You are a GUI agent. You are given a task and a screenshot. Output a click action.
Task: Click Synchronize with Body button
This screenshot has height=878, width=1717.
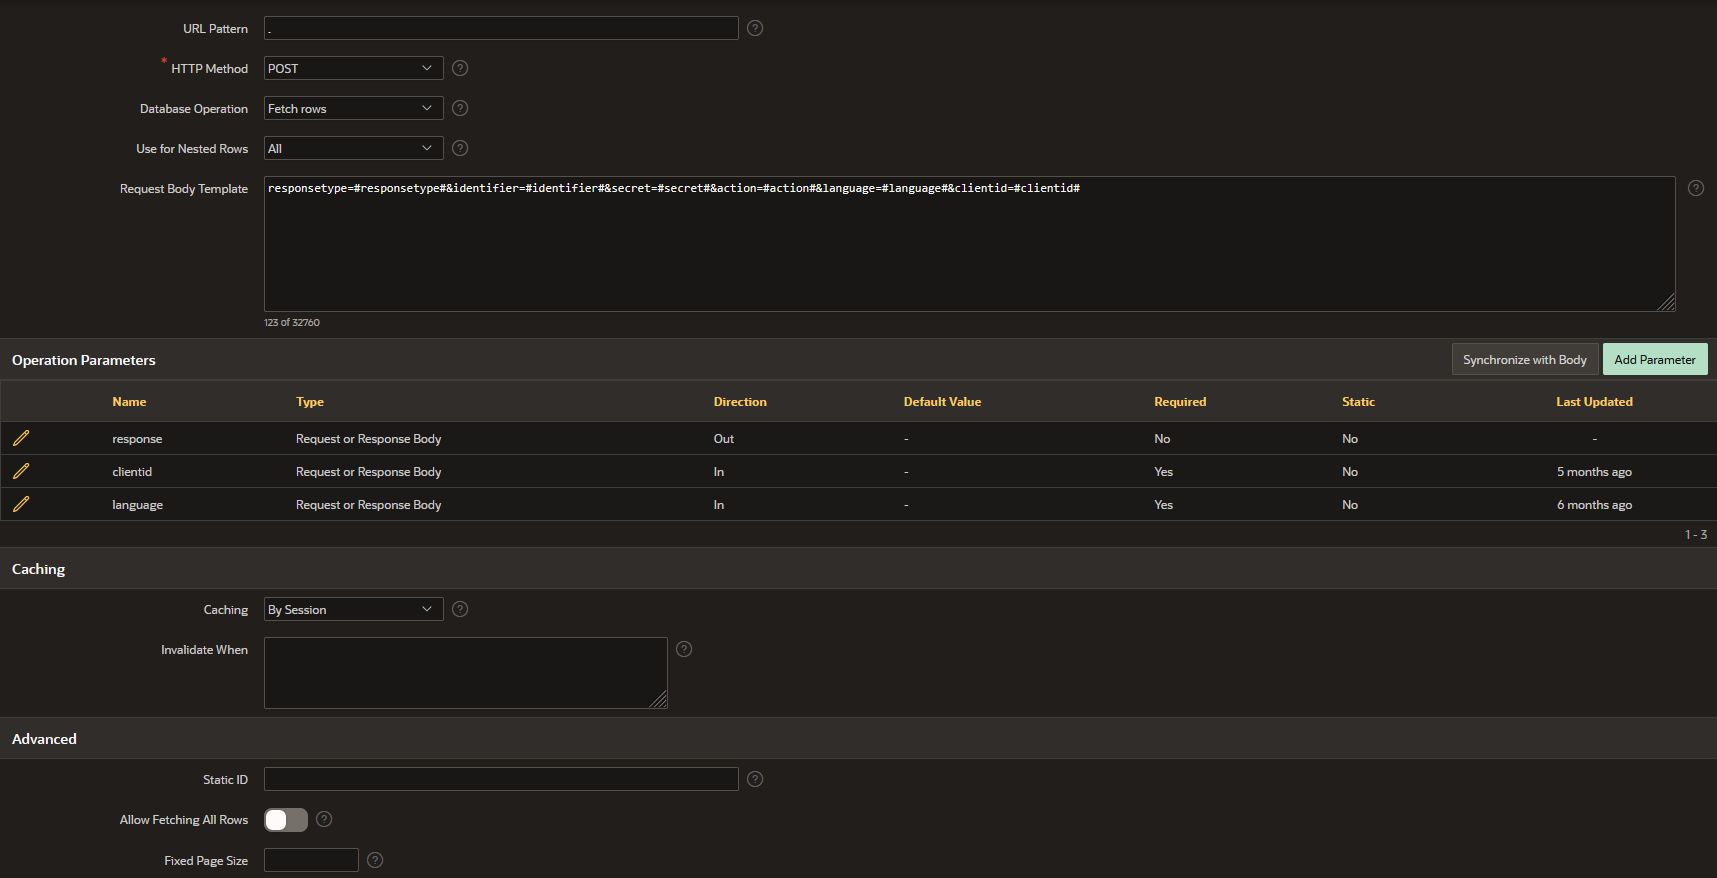(1524, 359)
